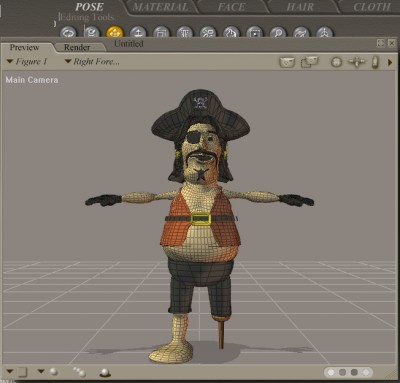Open the CLOTH room tab

click(372, 7)
